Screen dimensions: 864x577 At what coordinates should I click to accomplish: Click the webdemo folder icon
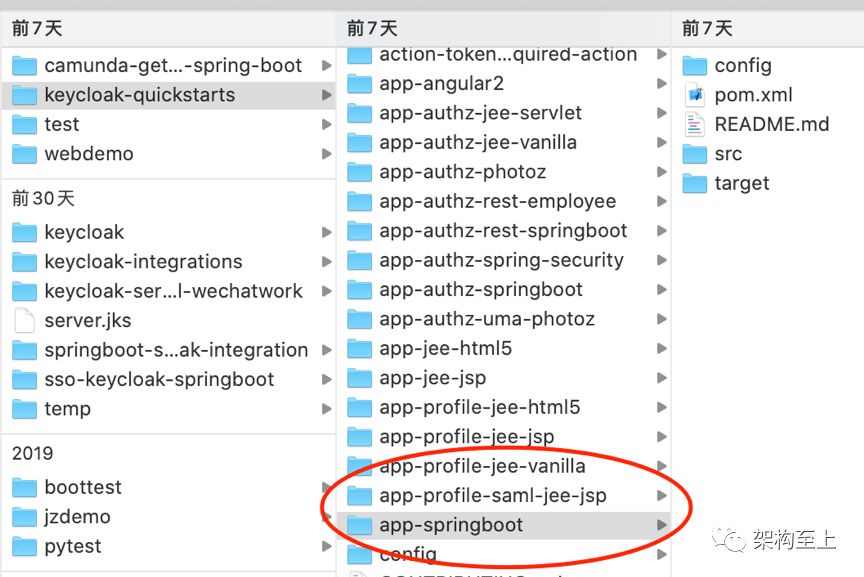click(x=24, y=154)
